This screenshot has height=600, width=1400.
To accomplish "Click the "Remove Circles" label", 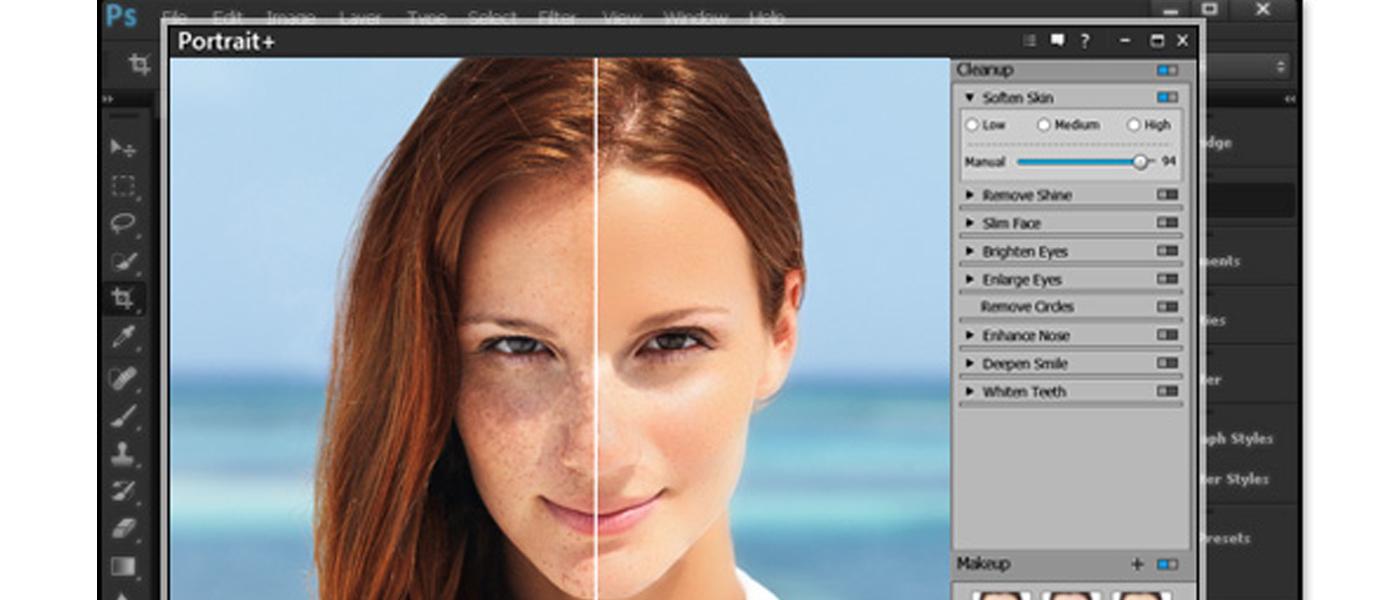I will [1027, 307].
